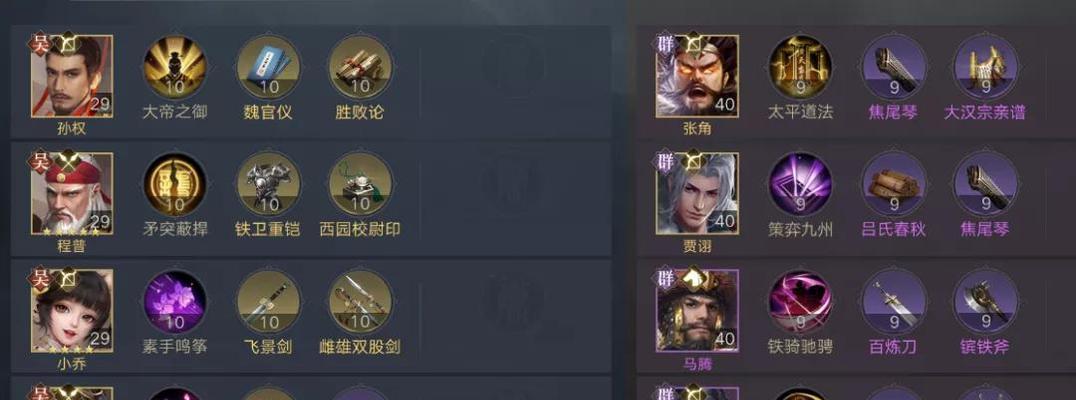Open the 铁卫重铠 armor icon
This screenshot has height=400, width=1076.
tap(268, 185)
